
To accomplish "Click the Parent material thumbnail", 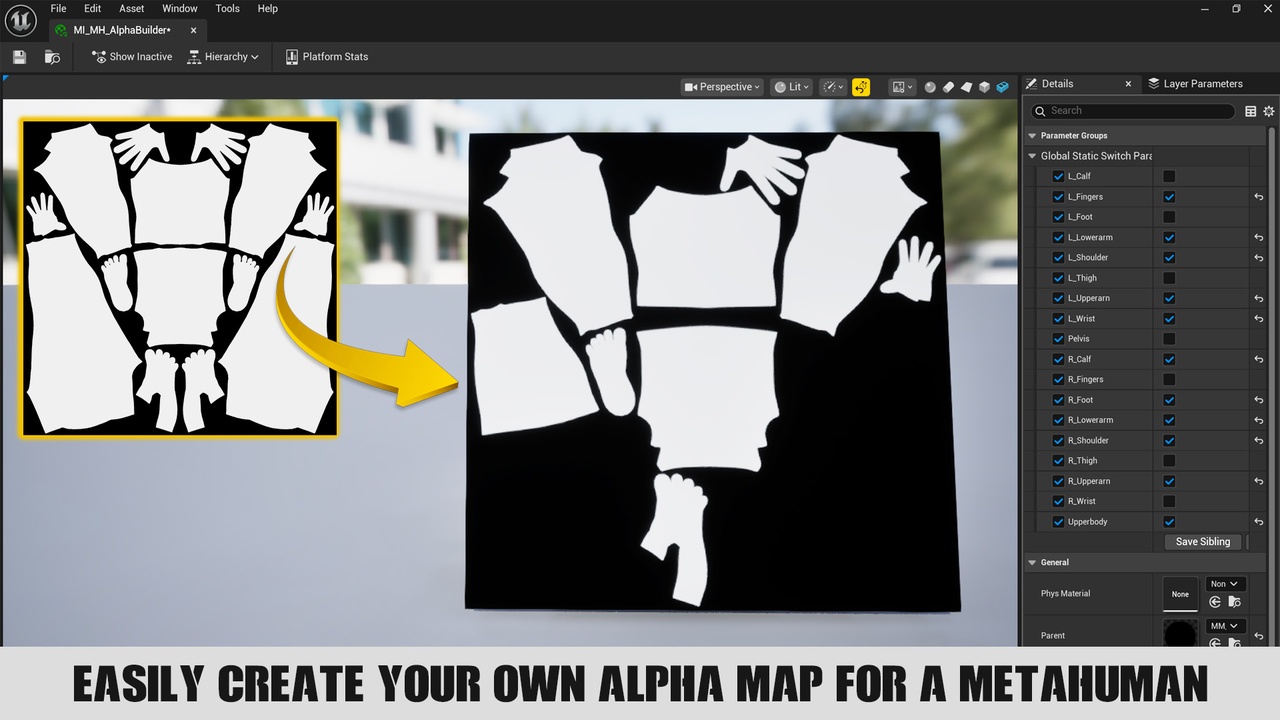I will tap(1181, 634).
